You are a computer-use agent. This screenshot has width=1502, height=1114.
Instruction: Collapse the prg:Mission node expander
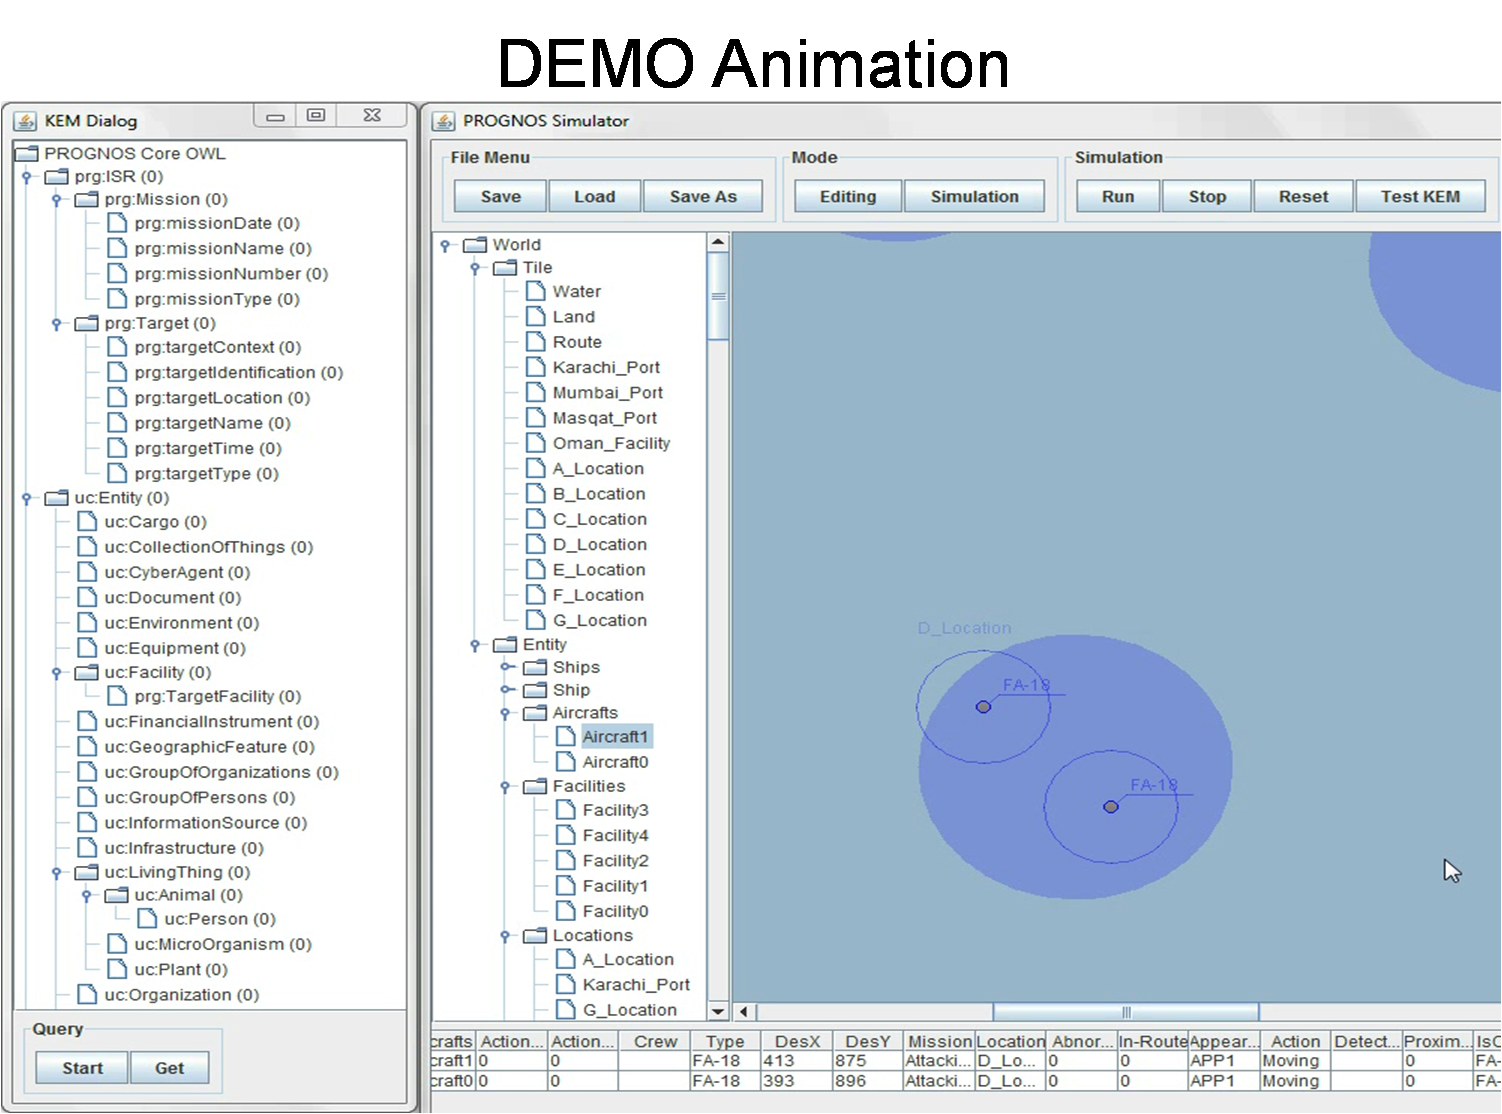57,200
